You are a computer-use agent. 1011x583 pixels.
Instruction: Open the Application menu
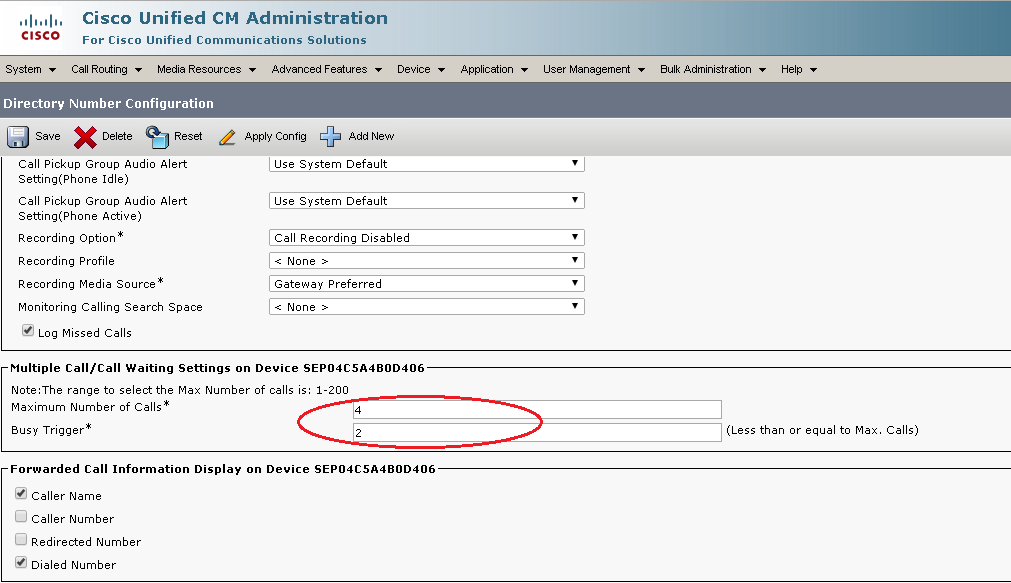(494, 69)
